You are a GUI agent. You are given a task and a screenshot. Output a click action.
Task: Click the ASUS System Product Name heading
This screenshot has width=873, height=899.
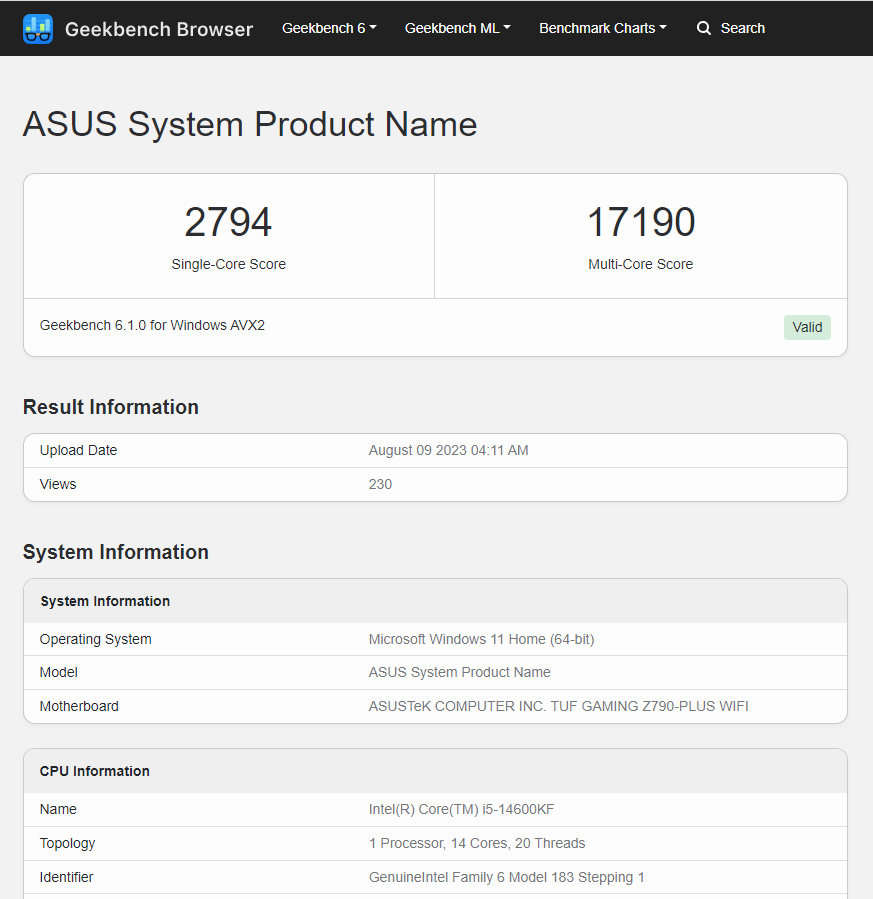tap(250, 124)
